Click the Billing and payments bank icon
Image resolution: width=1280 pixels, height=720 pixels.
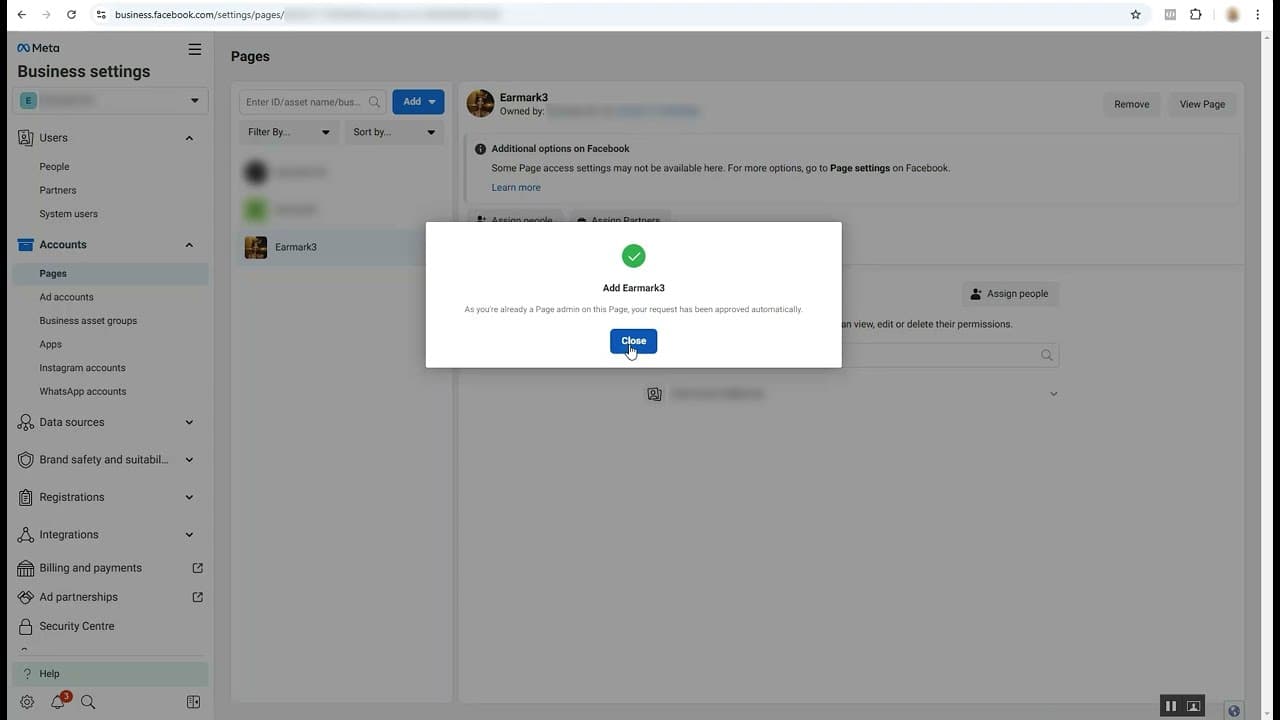(x=25, y=568)
